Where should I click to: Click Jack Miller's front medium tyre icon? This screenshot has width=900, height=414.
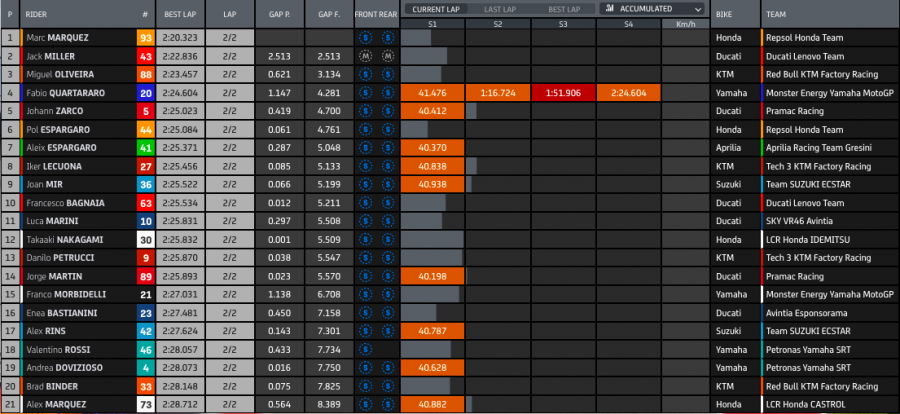tap(367, 56)
